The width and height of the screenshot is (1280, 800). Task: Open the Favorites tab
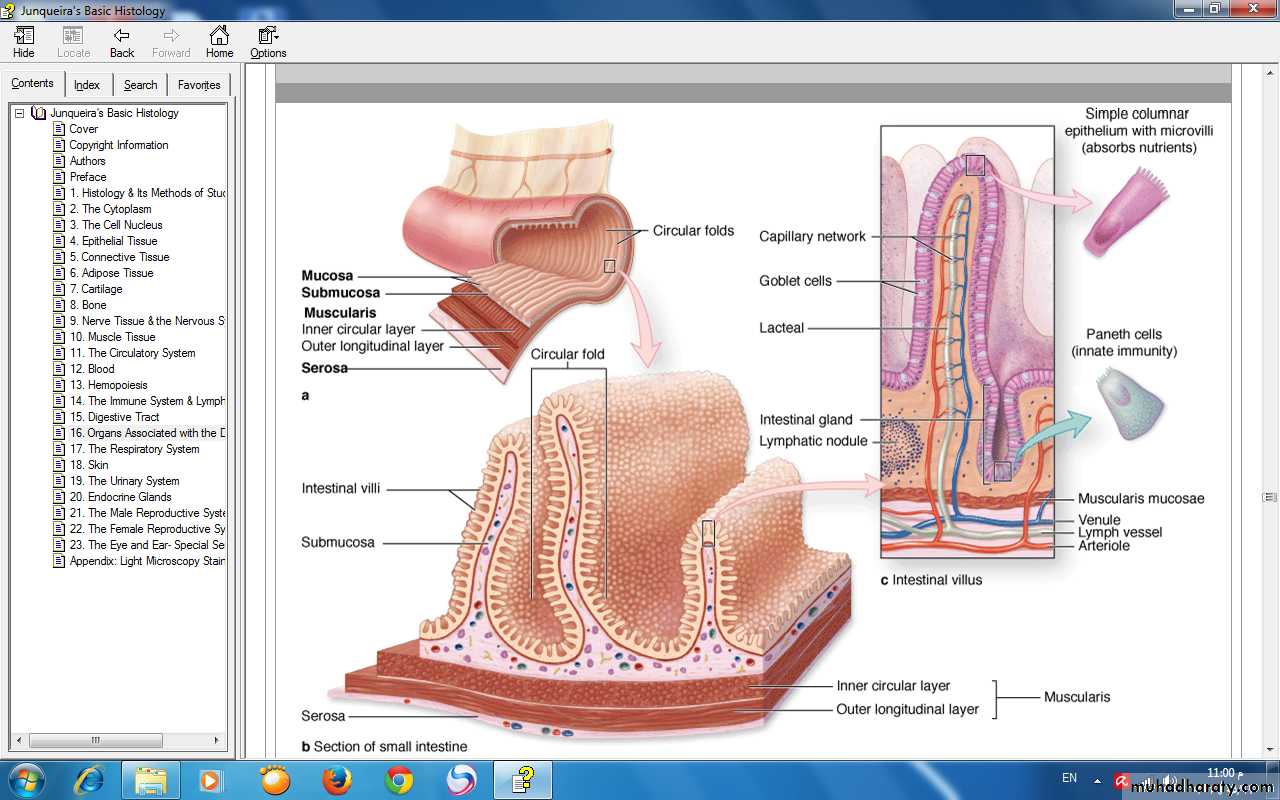coord(199,85)
